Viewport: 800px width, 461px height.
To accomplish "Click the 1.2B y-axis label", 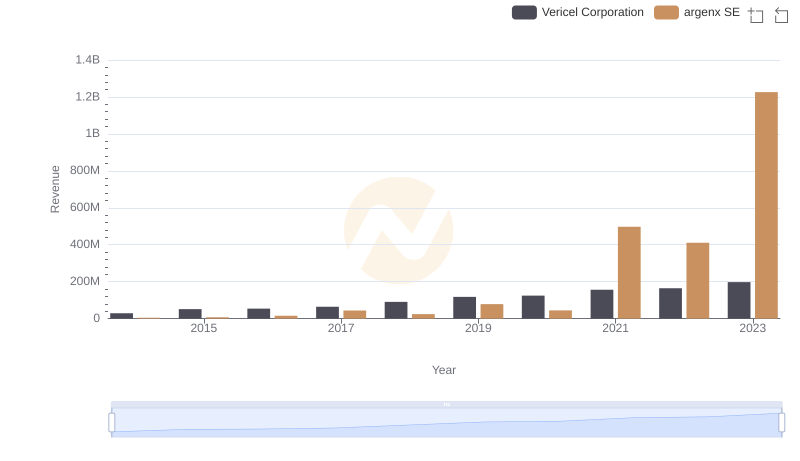I will click(x=88, y=97).
